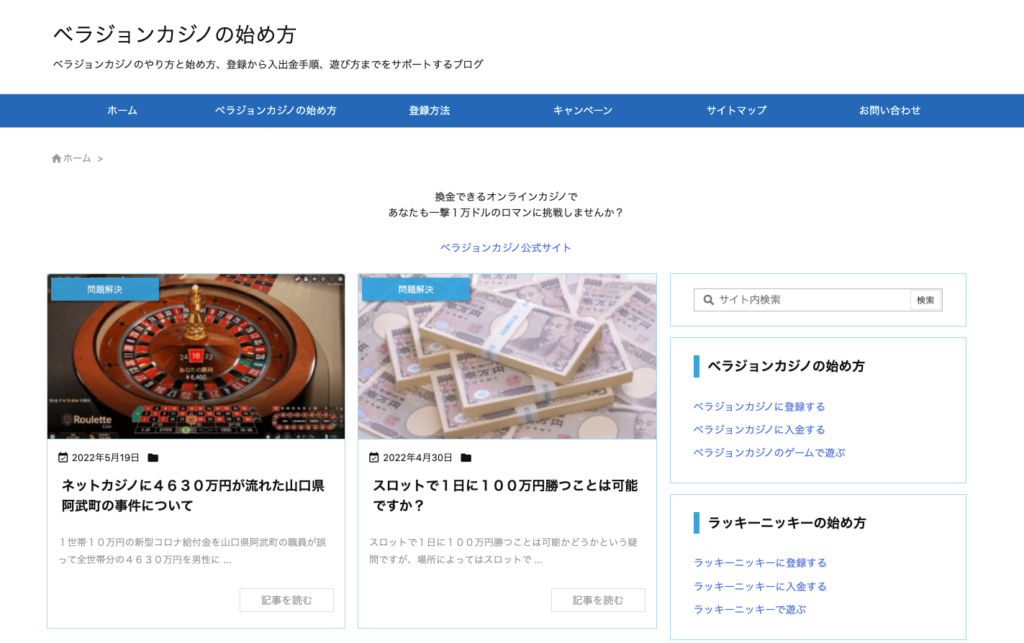Click 問題解決 tag on roulette thumbnail
Viewport: 1024px width, 643px height.
click(104, 289)
